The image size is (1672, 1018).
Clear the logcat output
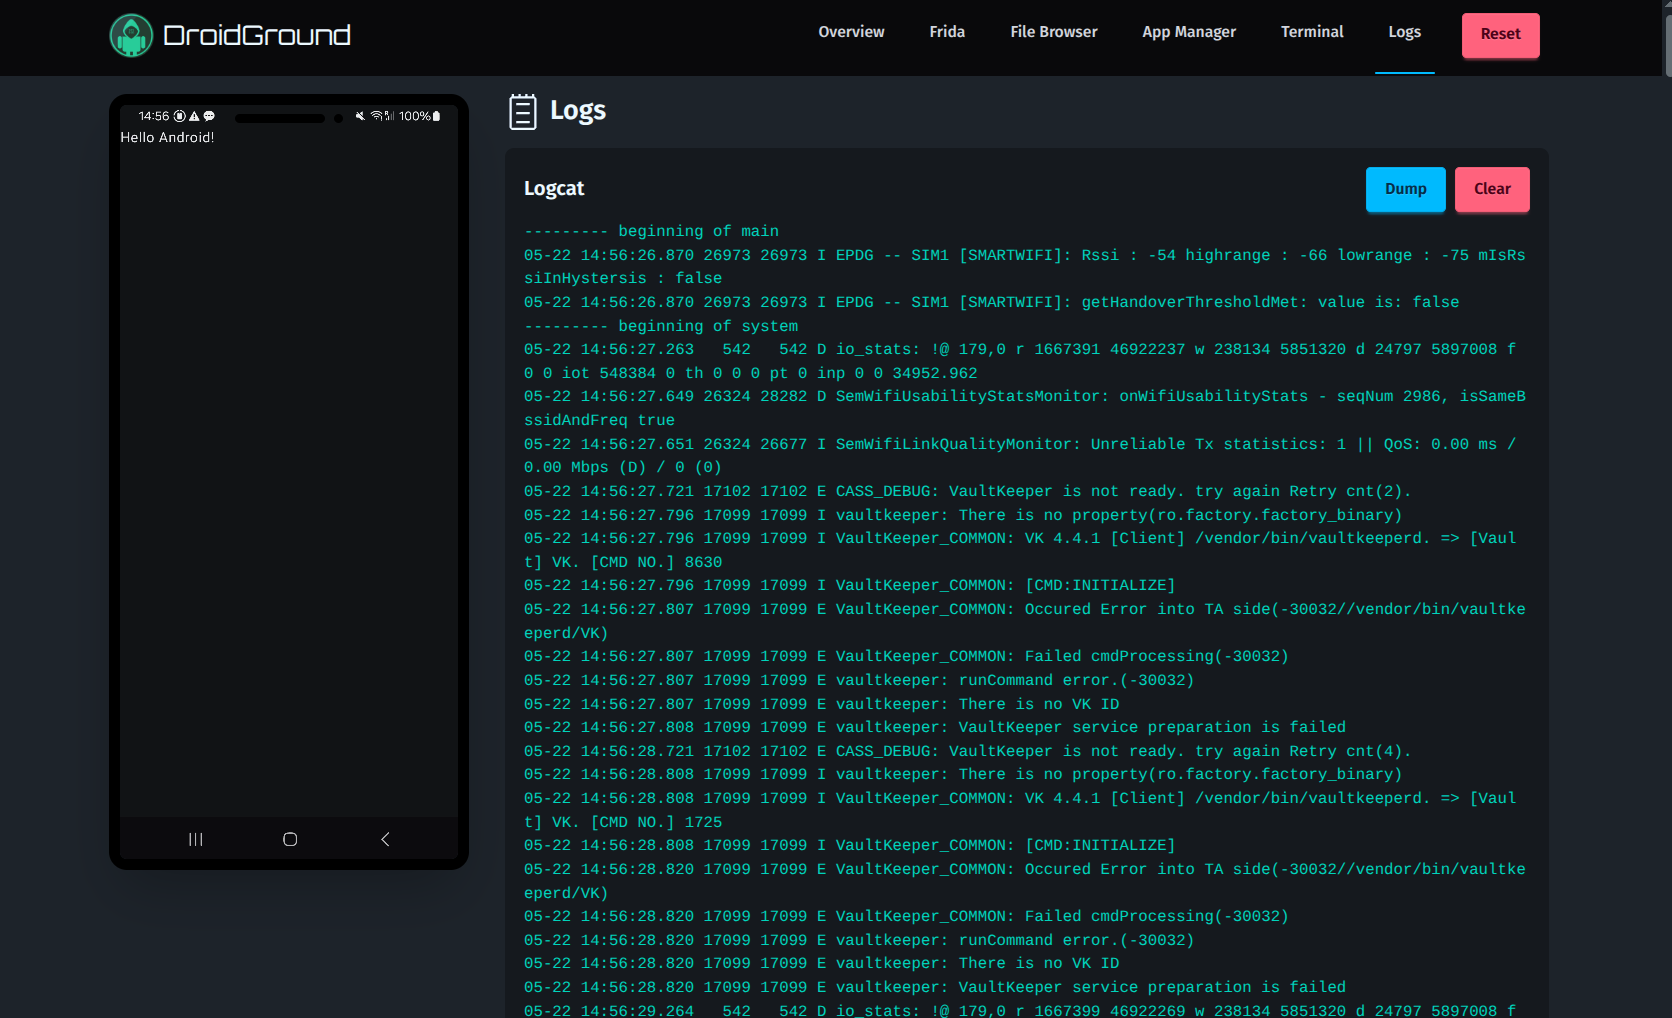point(1492,189)
